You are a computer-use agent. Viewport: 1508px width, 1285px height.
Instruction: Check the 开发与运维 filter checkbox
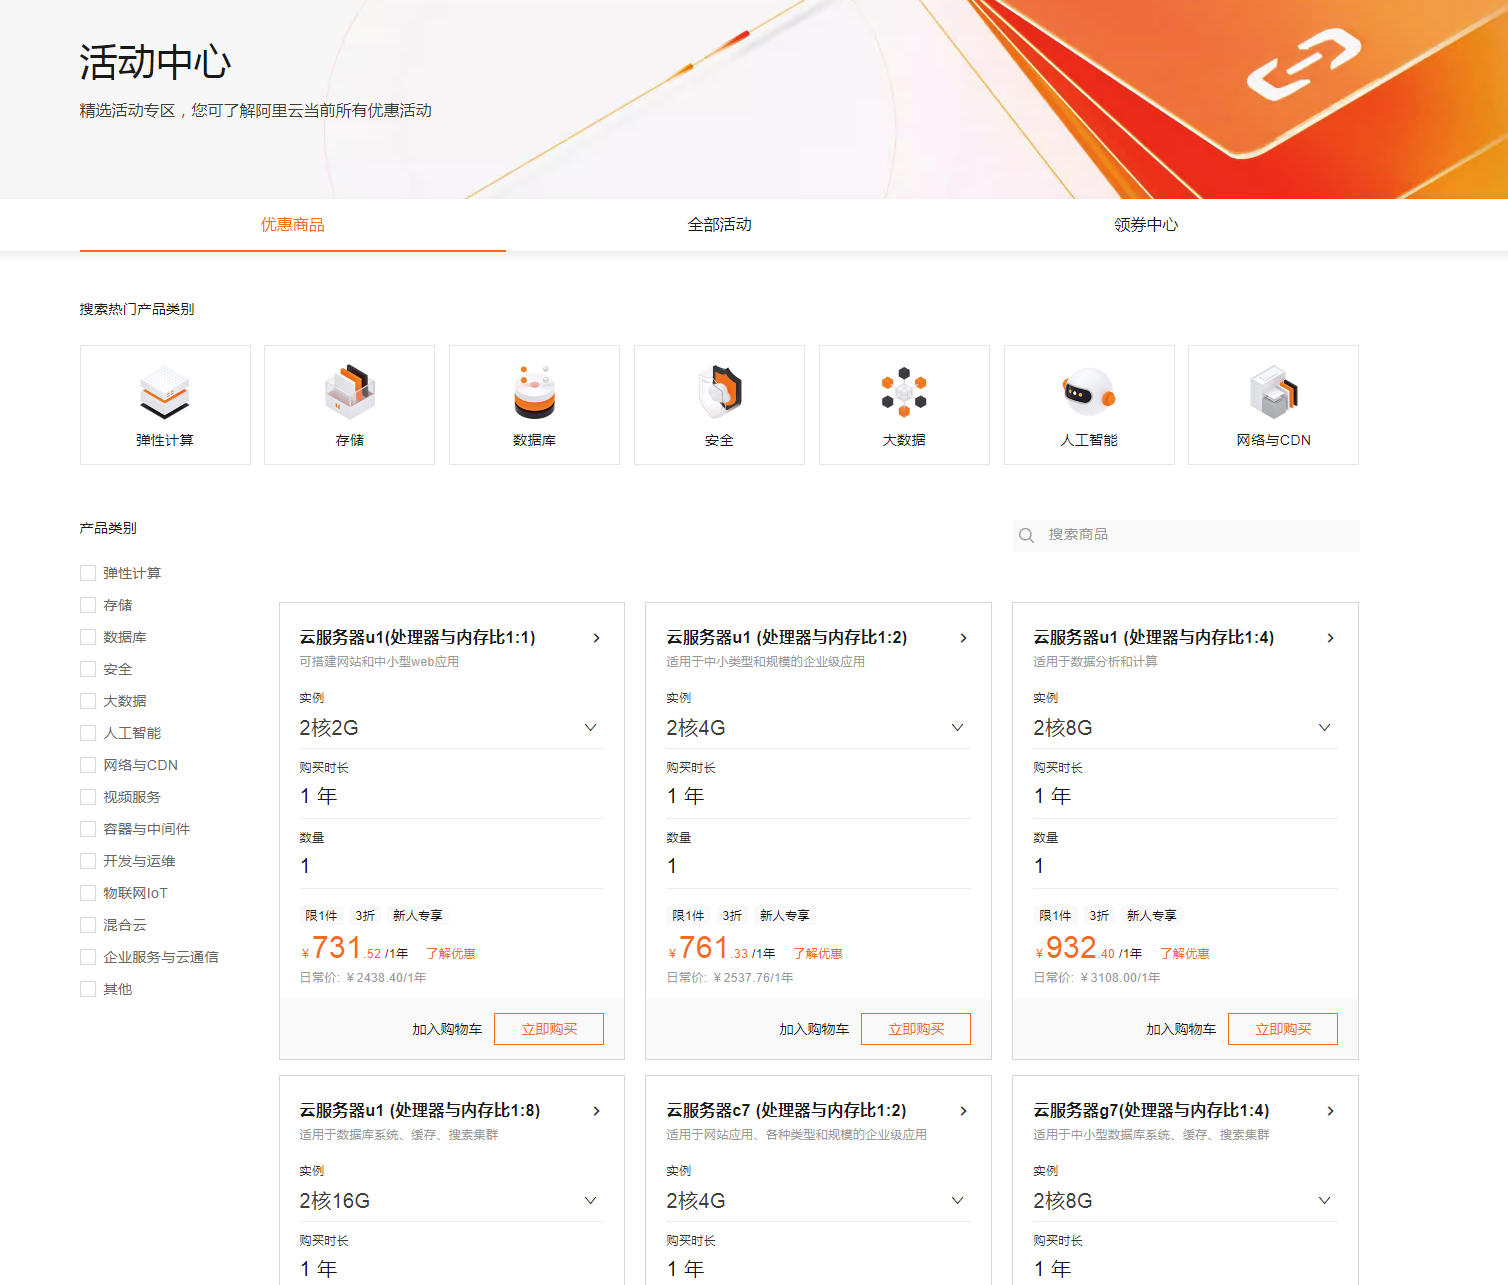click(x=88, y=861)
